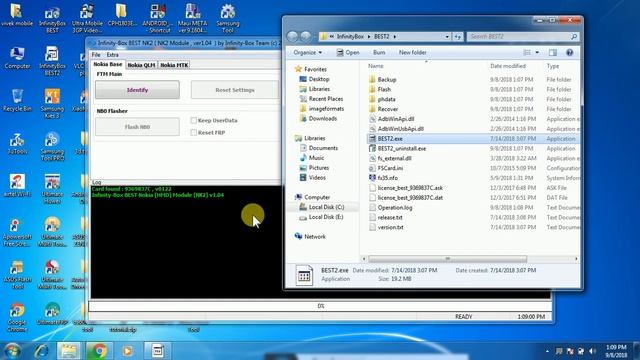This screenshot has width=640, height=360.
Task: Open Explorer's help icon
Action: (x=569, y=53)
